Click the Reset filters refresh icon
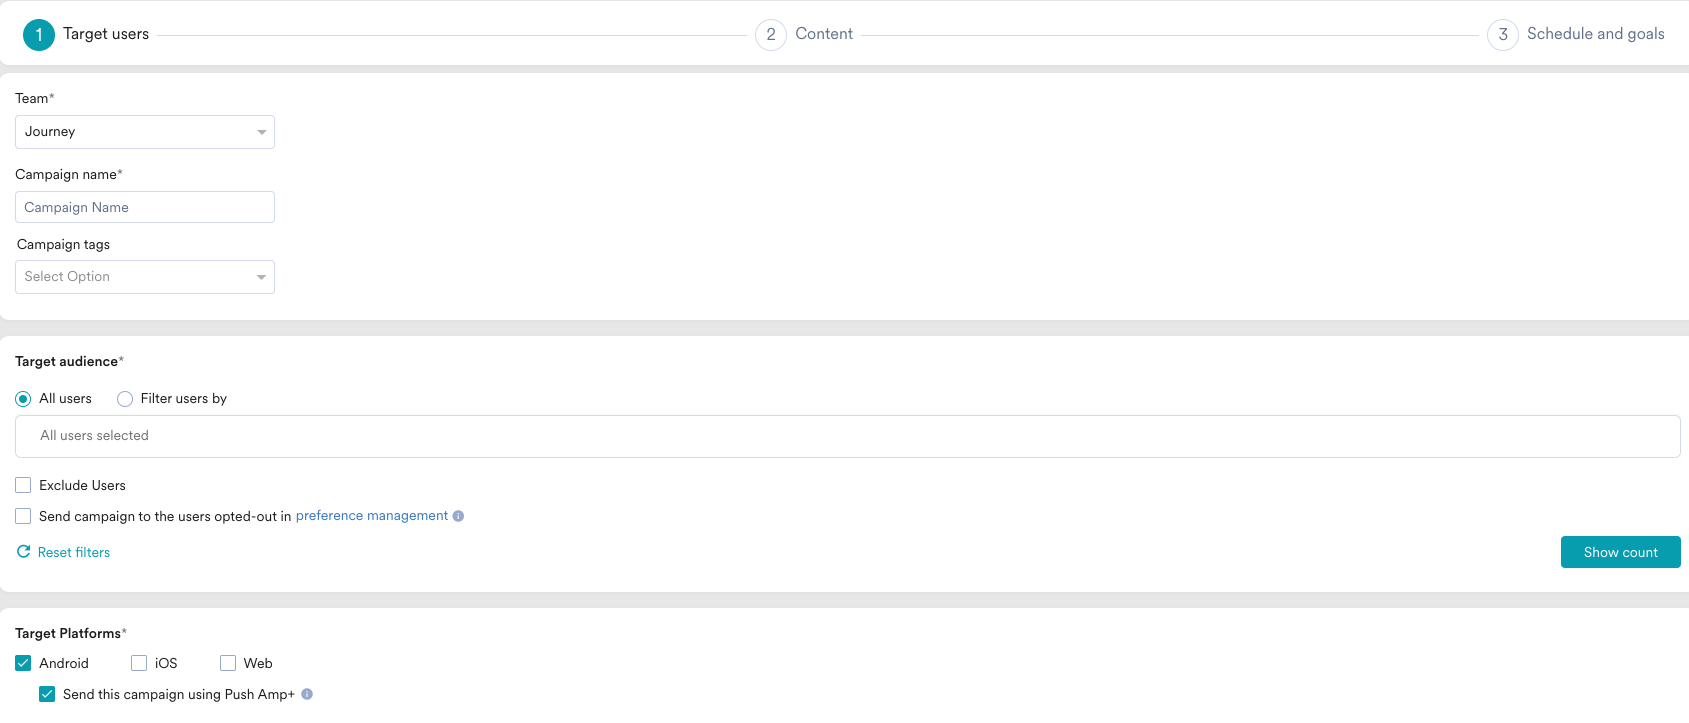This screenshot has width=1689, height=723. (23, 552)
